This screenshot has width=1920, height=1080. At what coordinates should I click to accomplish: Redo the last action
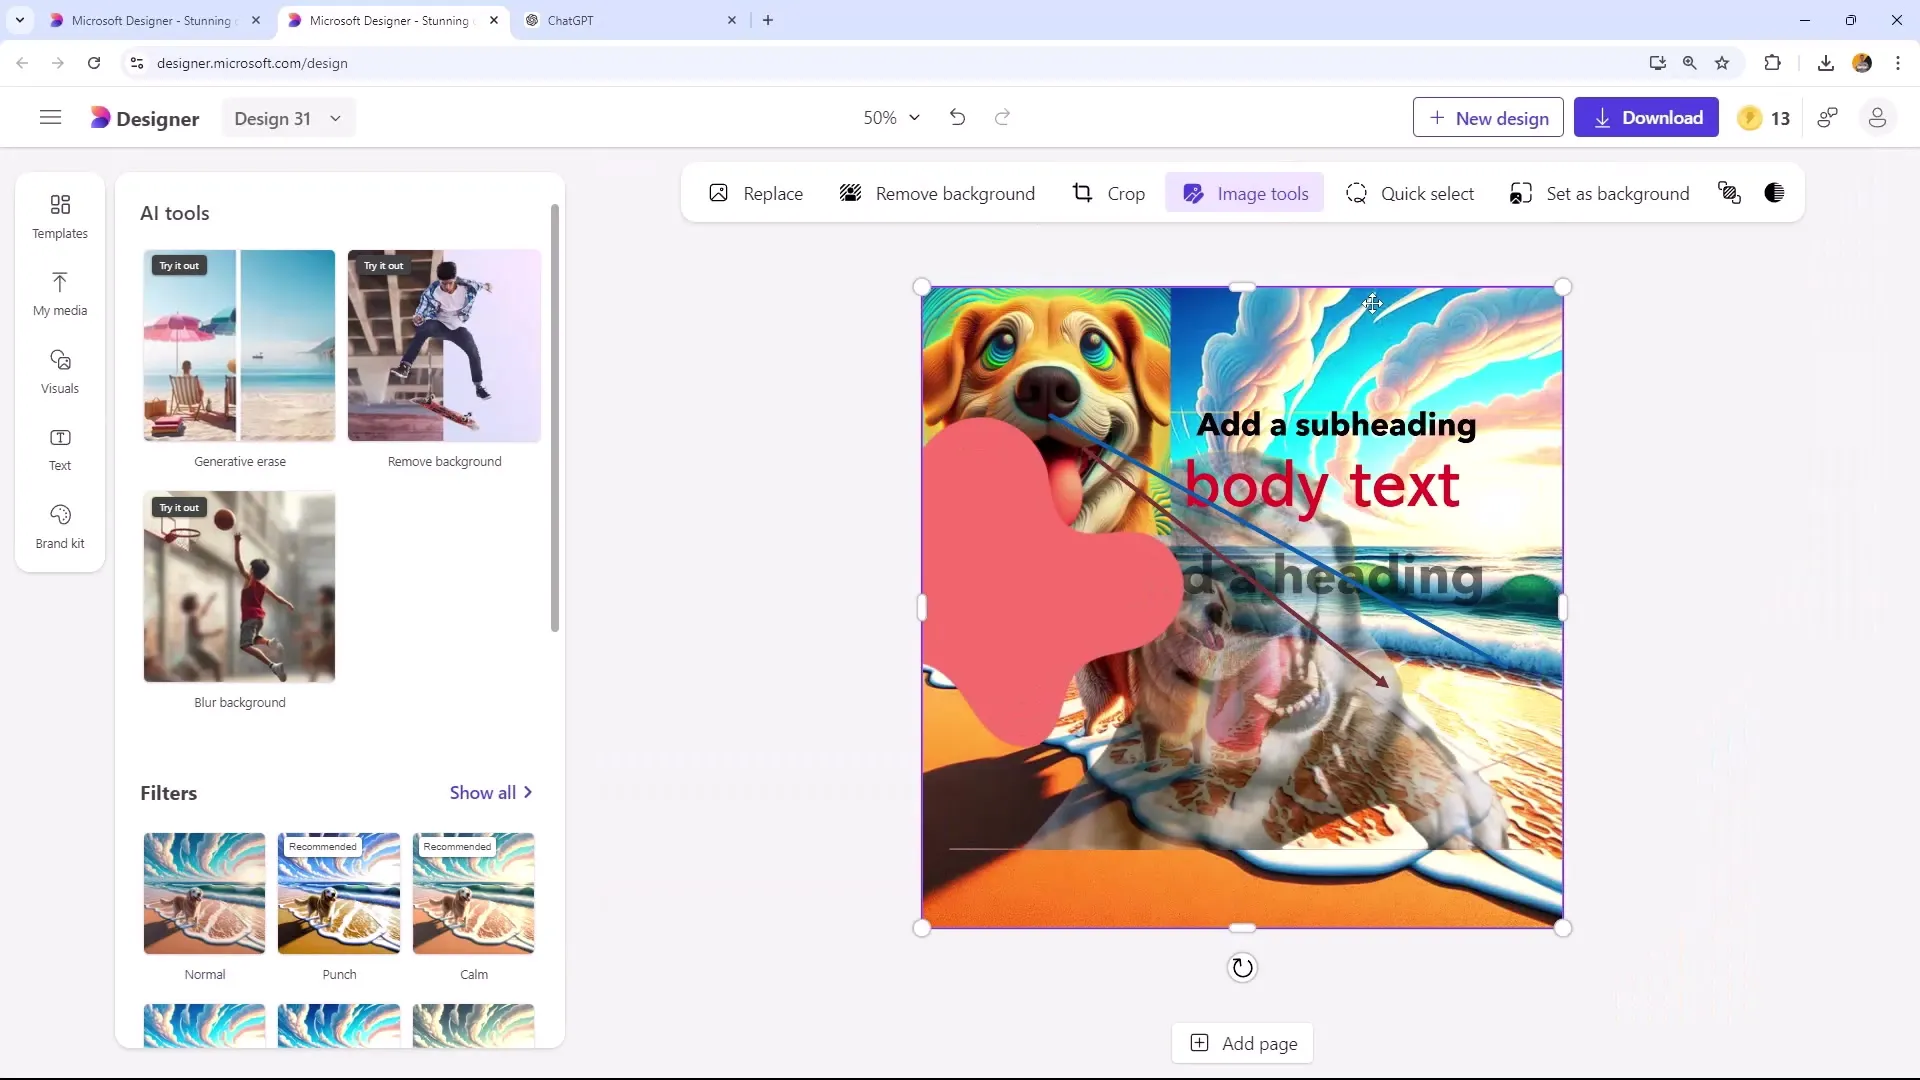1002,118
